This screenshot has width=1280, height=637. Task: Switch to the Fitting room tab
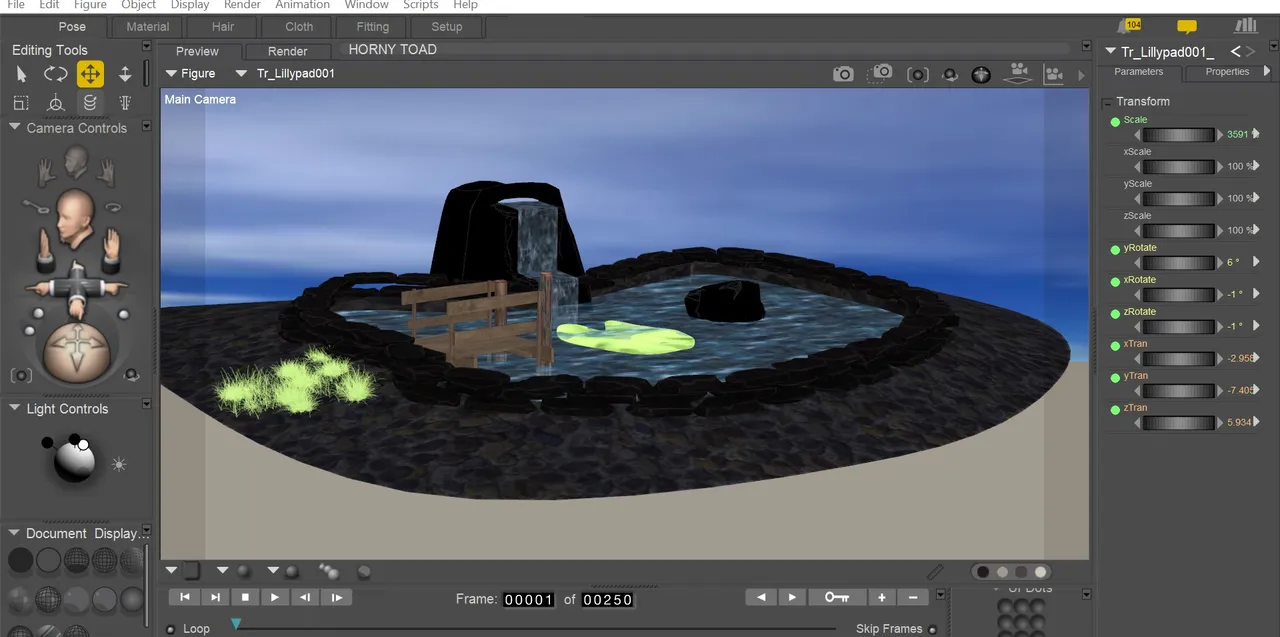373,27
